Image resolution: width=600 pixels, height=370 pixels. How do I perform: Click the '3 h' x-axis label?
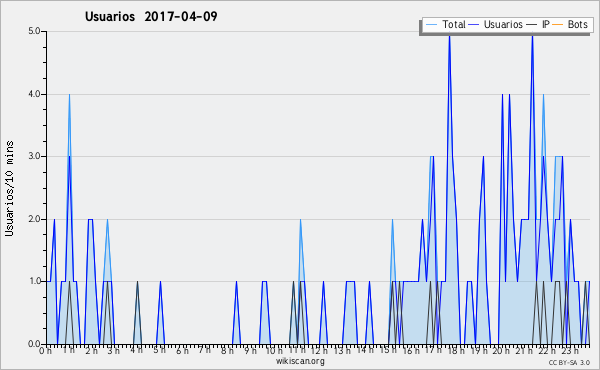(114, 350)
